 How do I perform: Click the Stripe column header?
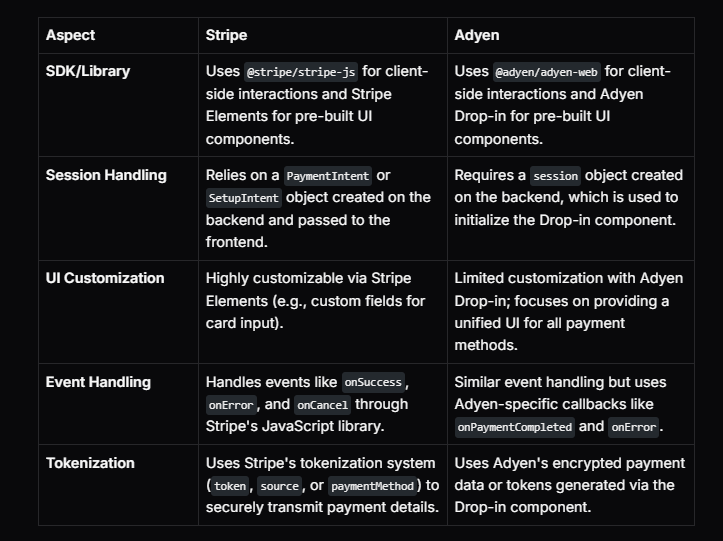[226, 35]
